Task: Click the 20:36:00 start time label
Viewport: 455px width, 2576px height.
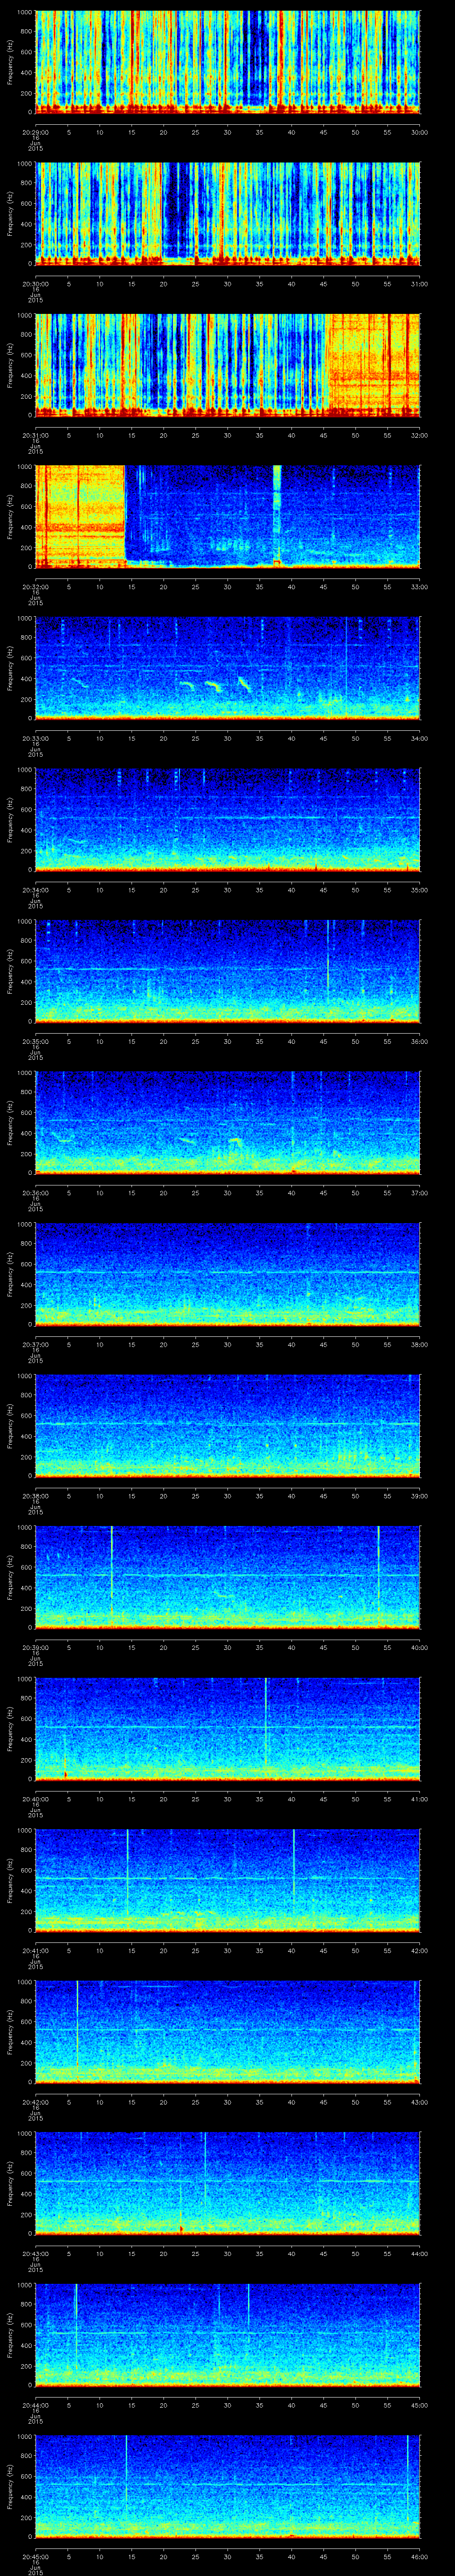Action: point(35,1192)
